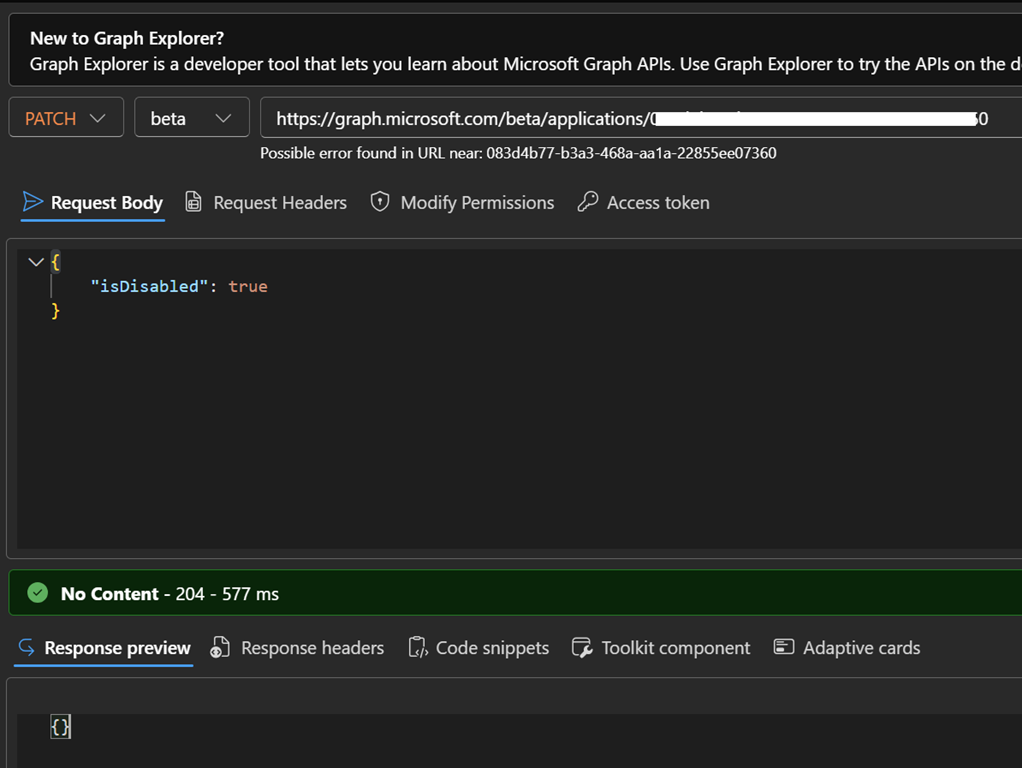Select the Adaptive cards tab
The height and width of the screenshot is (768, 1022).
861,648
